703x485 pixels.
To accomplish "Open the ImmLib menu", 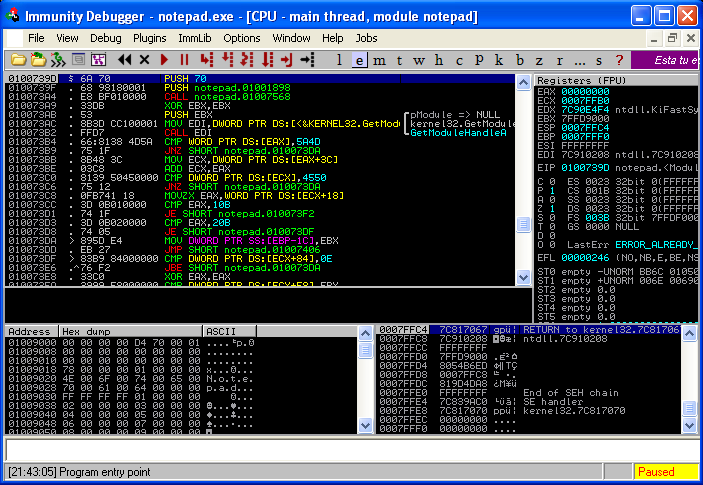I will coord(194,37).
